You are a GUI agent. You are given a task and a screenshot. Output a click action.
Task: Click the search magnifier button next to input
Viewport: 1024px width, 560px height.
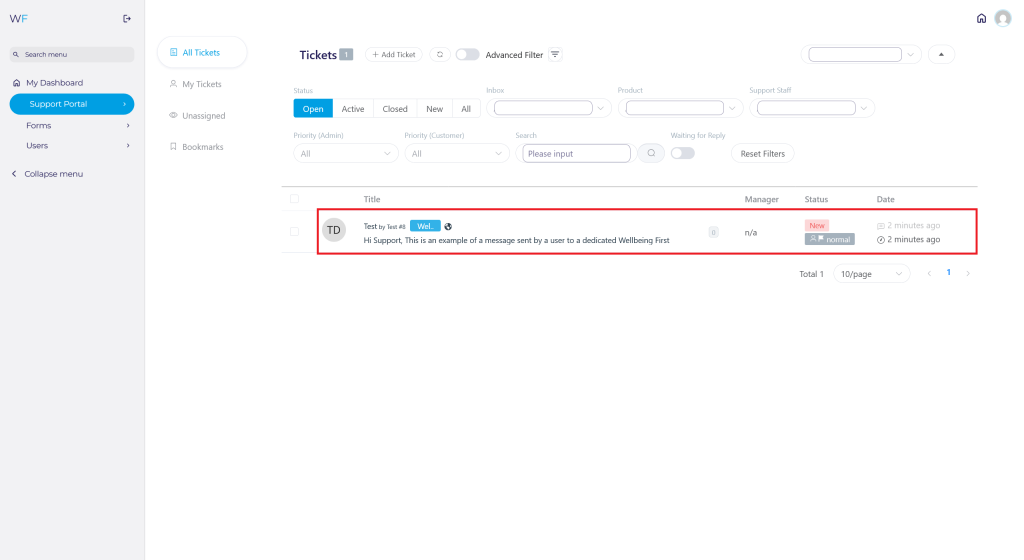click(651, 153)
